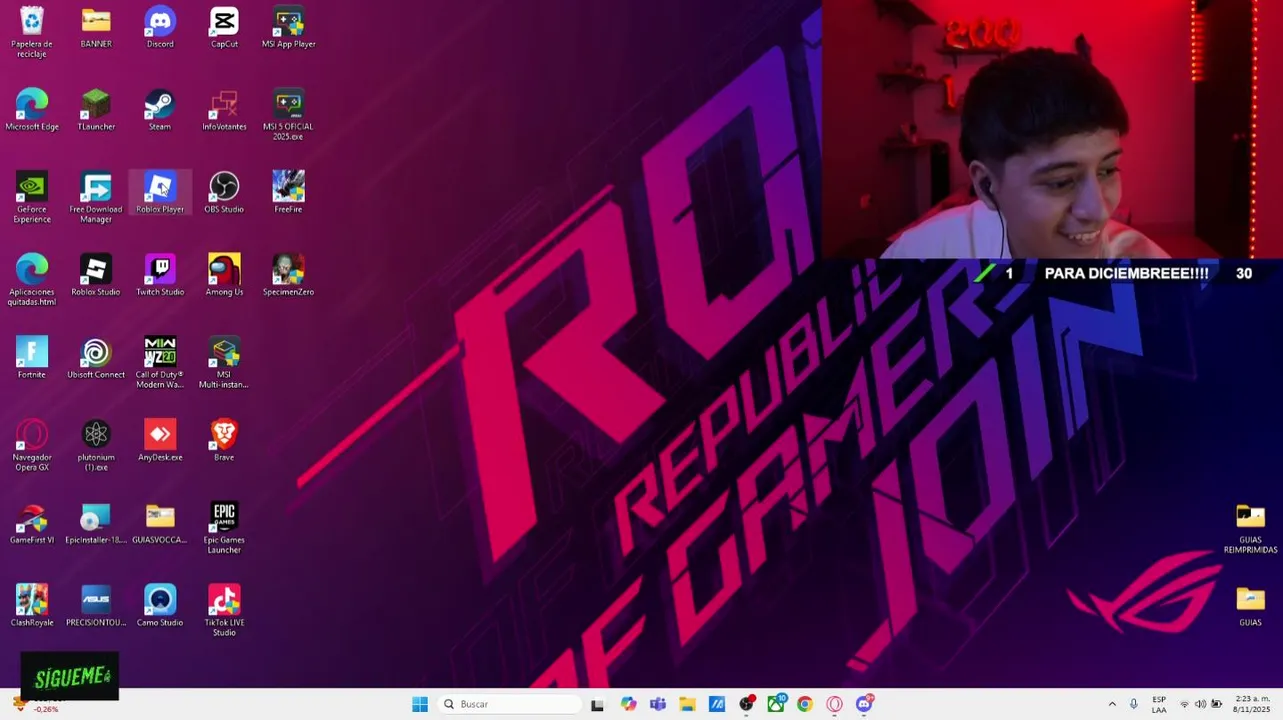
Task: Open GameFirst VI desktop shortcut
Action: tap(32, 524)
